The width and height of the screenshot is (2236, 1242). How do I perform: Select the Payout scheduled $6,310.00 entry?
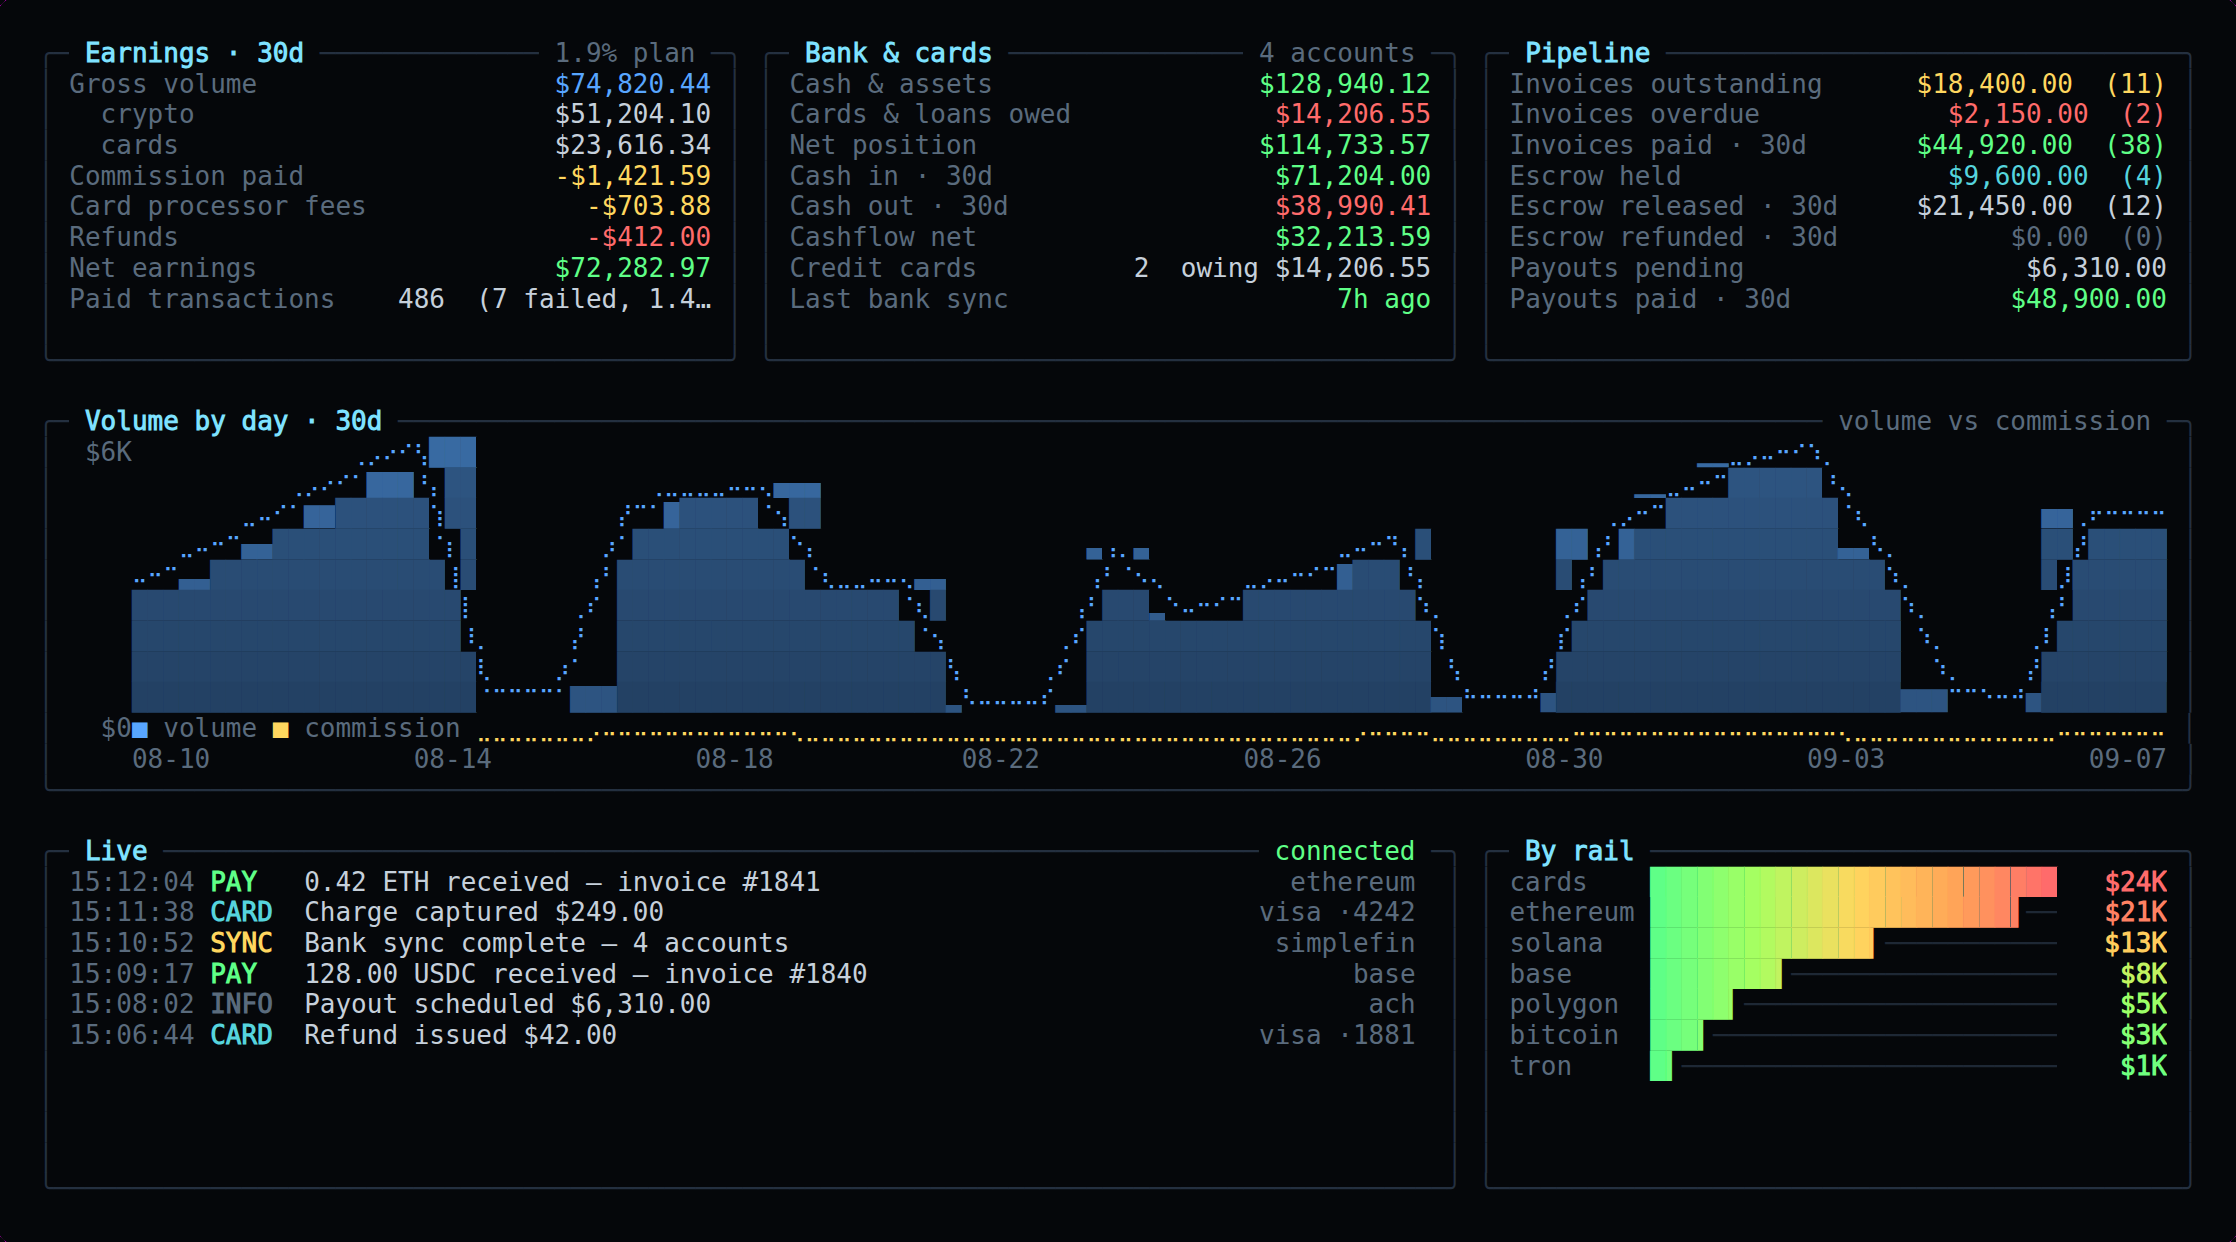point(742,1004)
